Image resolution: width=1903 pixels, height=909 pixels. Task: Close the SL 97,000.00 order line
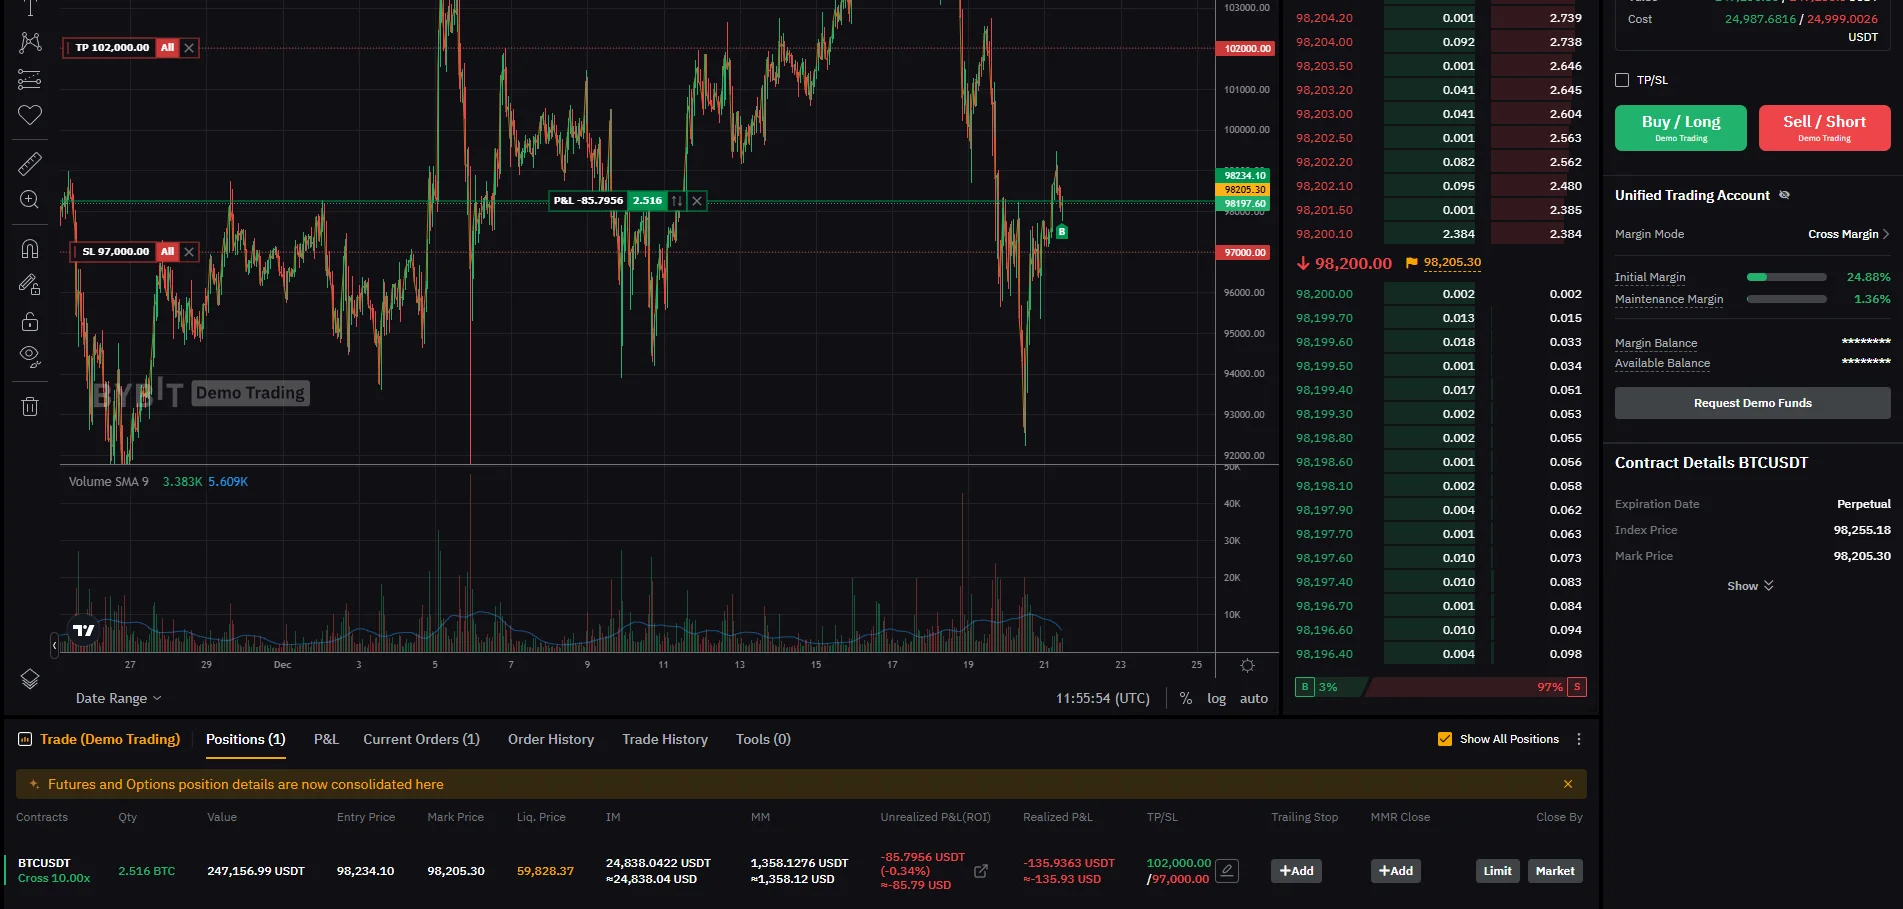pos(189,252)
